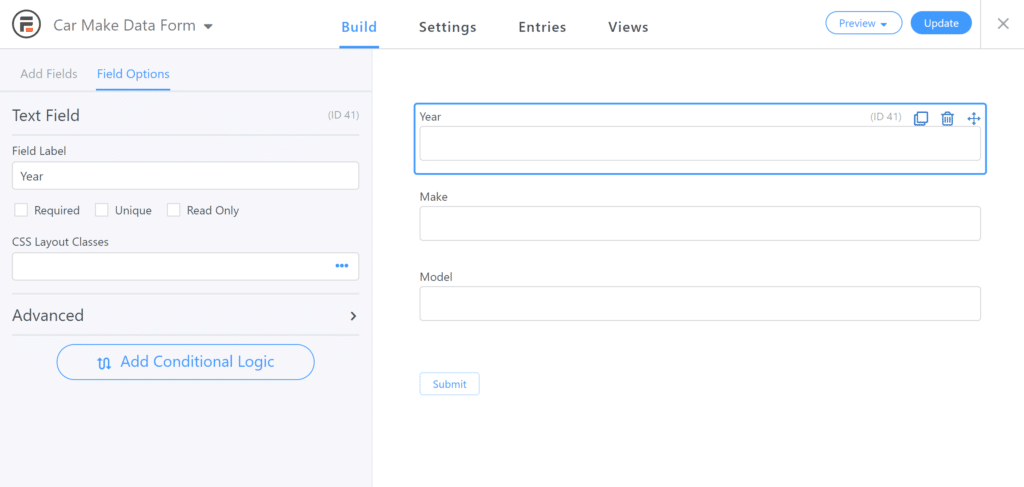Switch to the Settings tab
Viewport: 1024px width, 487px height.
point(447,27)
